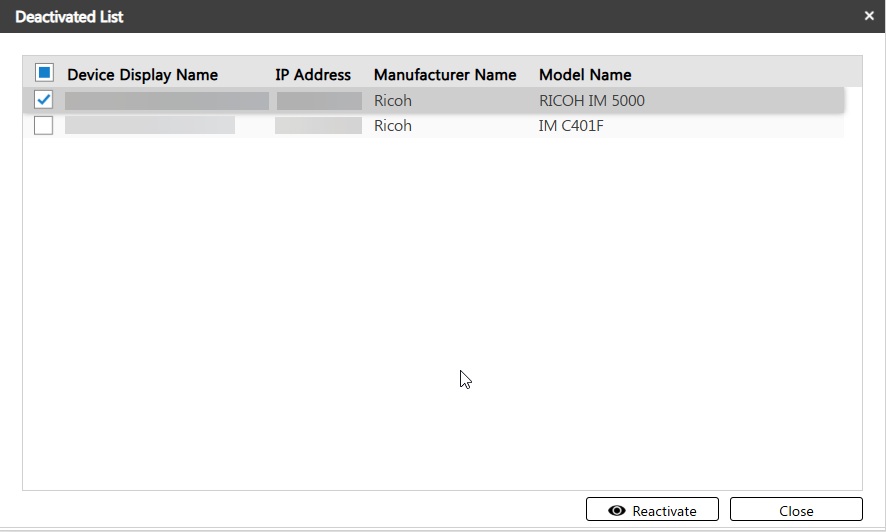Click the second row's redacted device name
Image resolution: width=886 pixels, height=532 pixels.
coord(150,126)
